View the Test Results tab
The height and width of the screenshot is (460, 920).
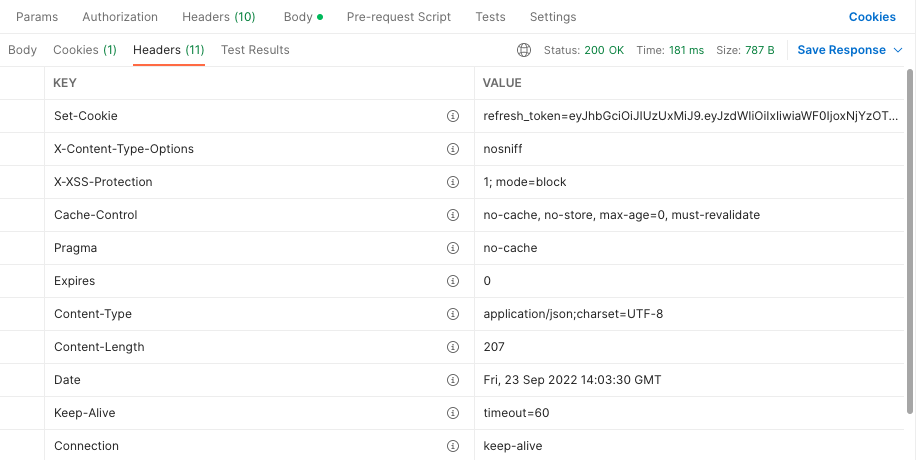pyautogui.click(x=255, y=50)
